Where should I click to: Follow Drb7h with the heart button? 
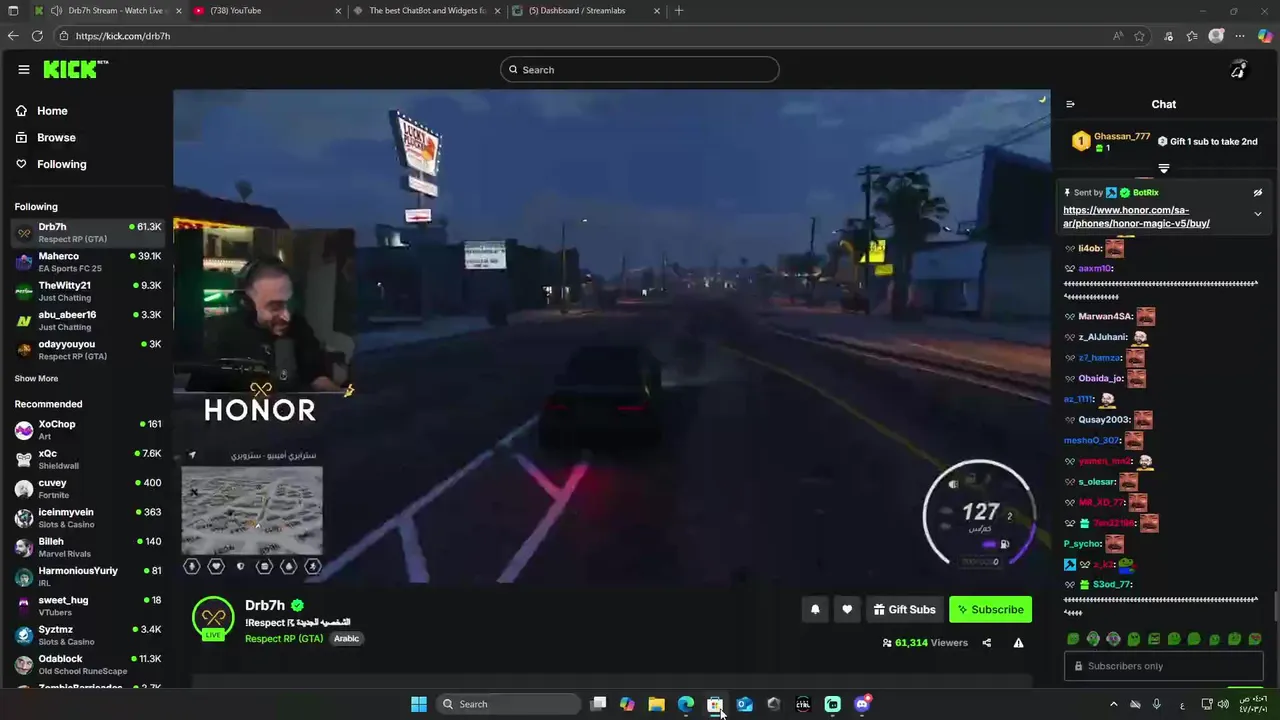847,609
